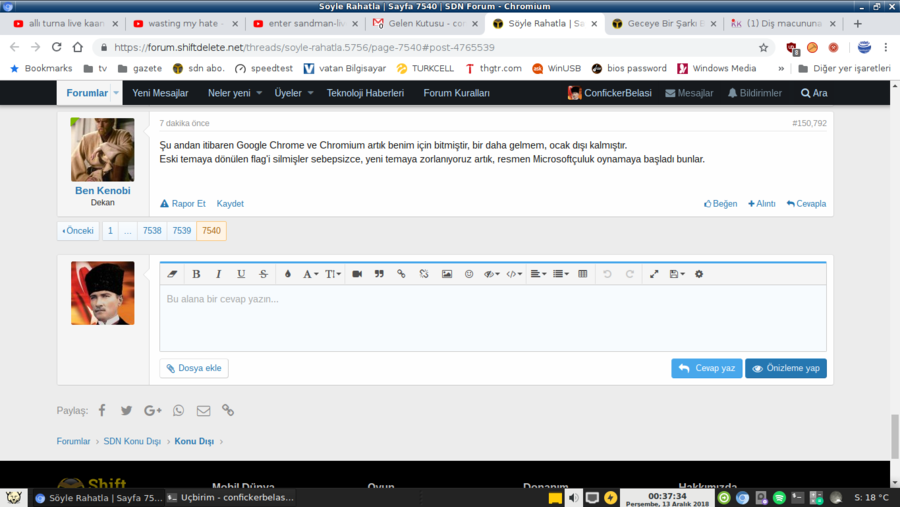900x507 pixels.
Task: Open the code insert dropdown
Action: click(514, 274)
